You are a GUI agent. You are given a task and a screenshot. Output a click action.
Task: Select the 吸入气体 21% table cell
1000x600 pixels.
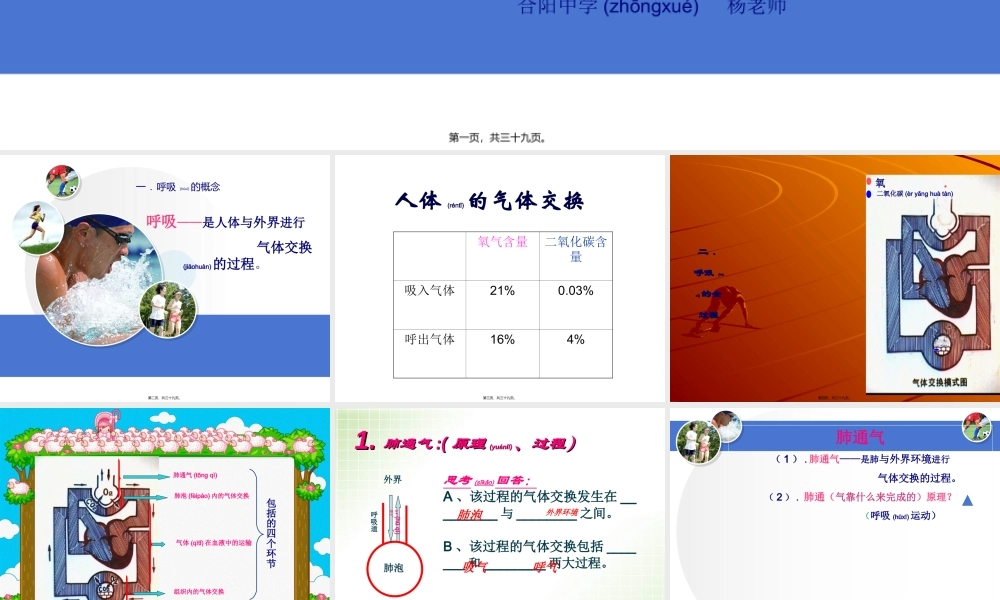click(x=503, y=290)
